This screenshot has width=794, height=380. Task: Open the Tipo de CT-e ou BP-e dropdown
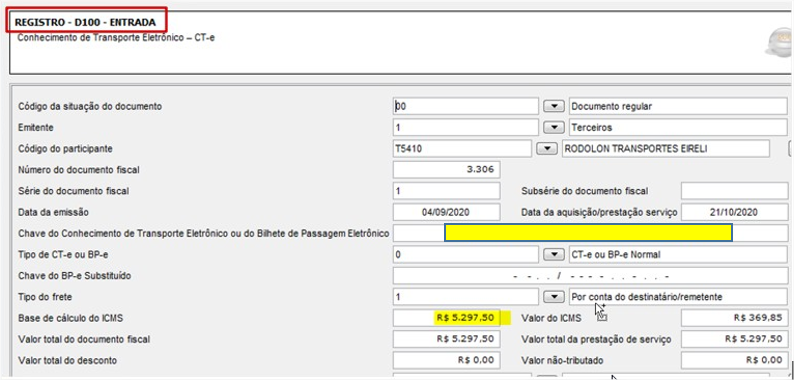click(x=554, y=255)
